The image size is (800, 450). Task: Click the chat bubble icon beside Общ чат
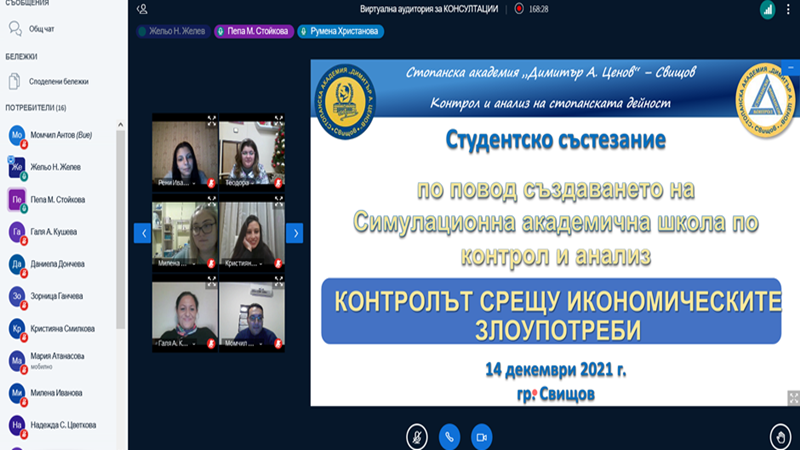[x=15, y=29]
